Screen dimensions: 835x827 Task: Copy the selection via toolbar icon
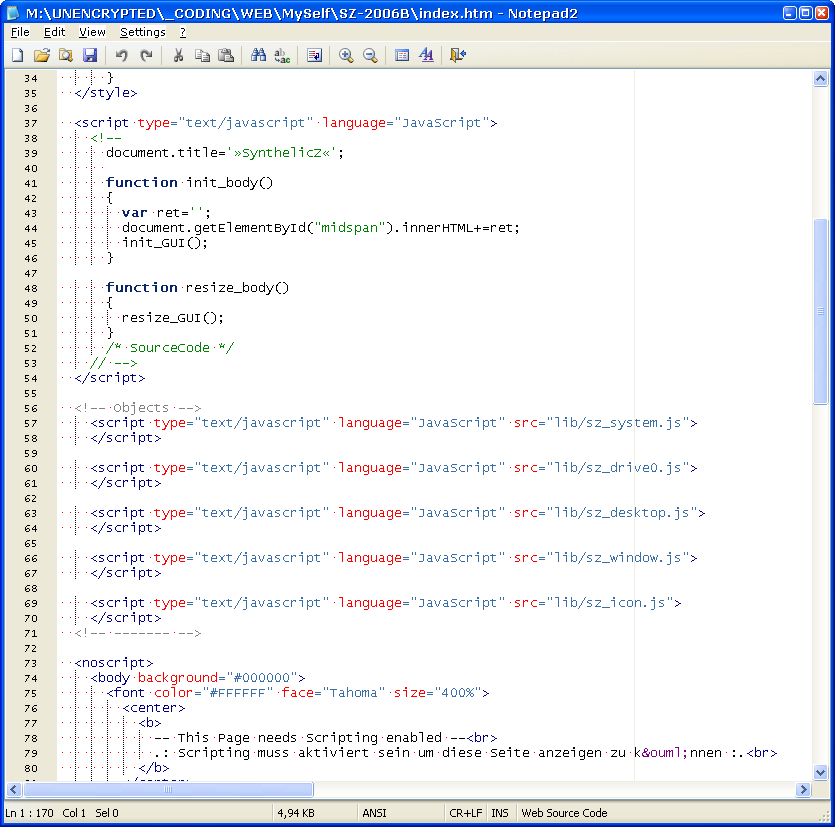point(202,55)
